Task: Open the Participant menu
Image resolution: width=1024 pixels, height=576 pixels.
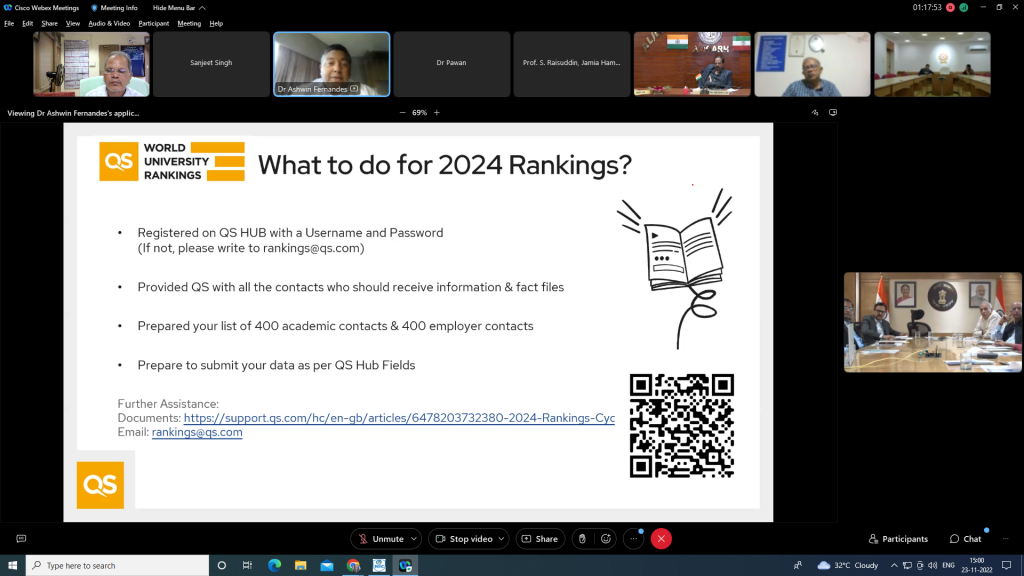Action: click(153, 24)
